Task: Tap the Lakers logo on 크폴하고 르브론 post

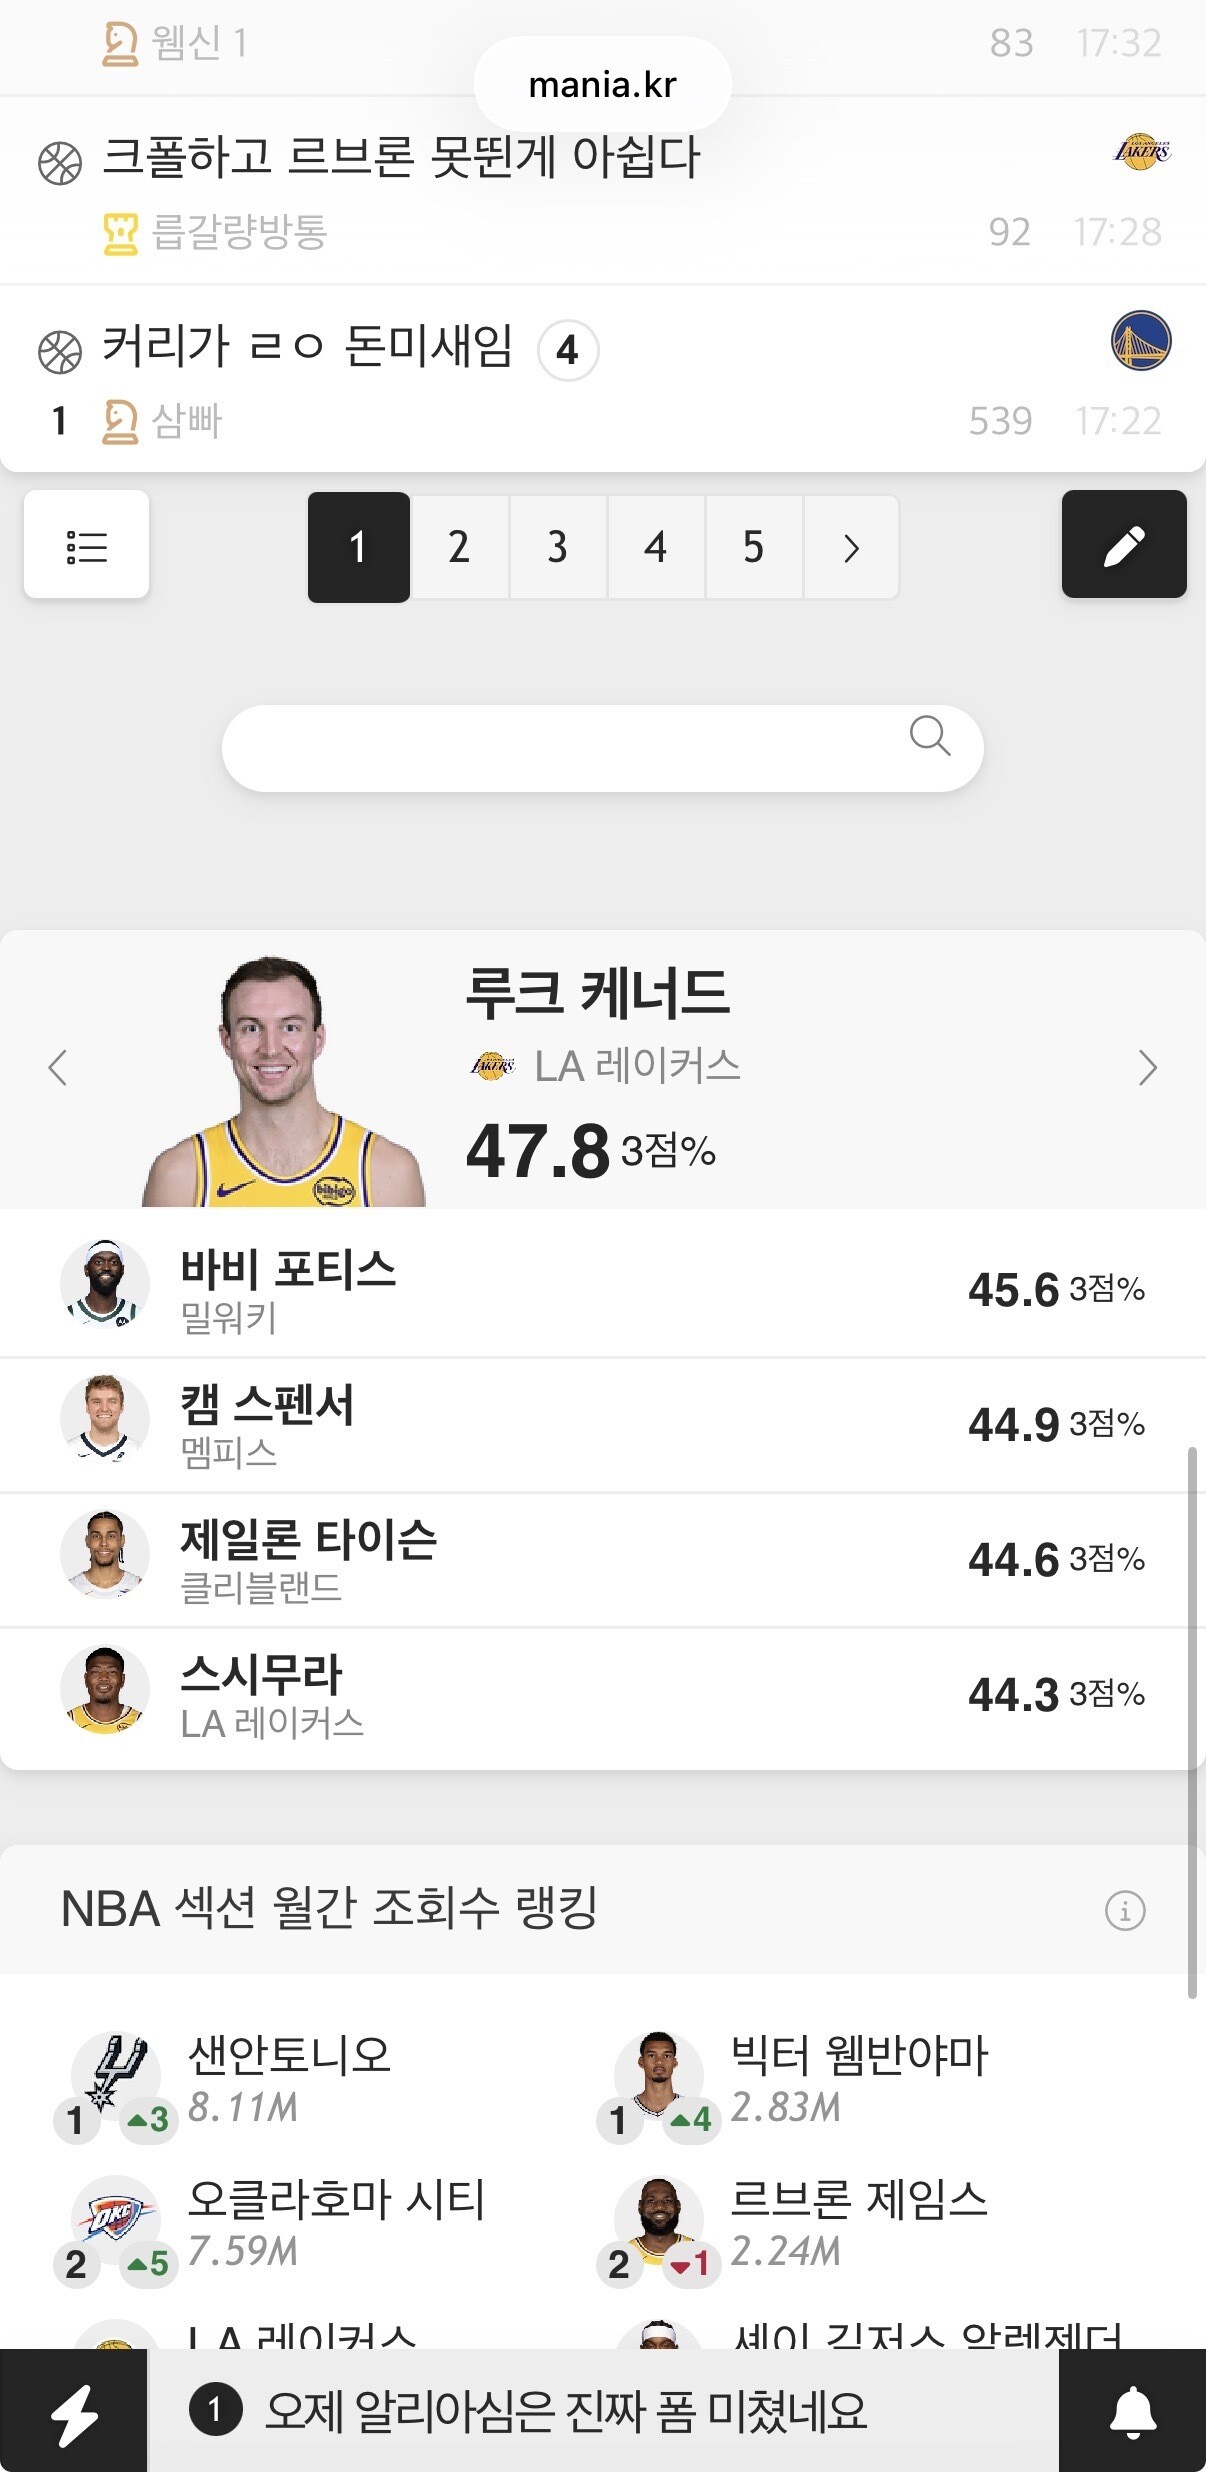Action: pyautogui.click(x=1141, y=152)
